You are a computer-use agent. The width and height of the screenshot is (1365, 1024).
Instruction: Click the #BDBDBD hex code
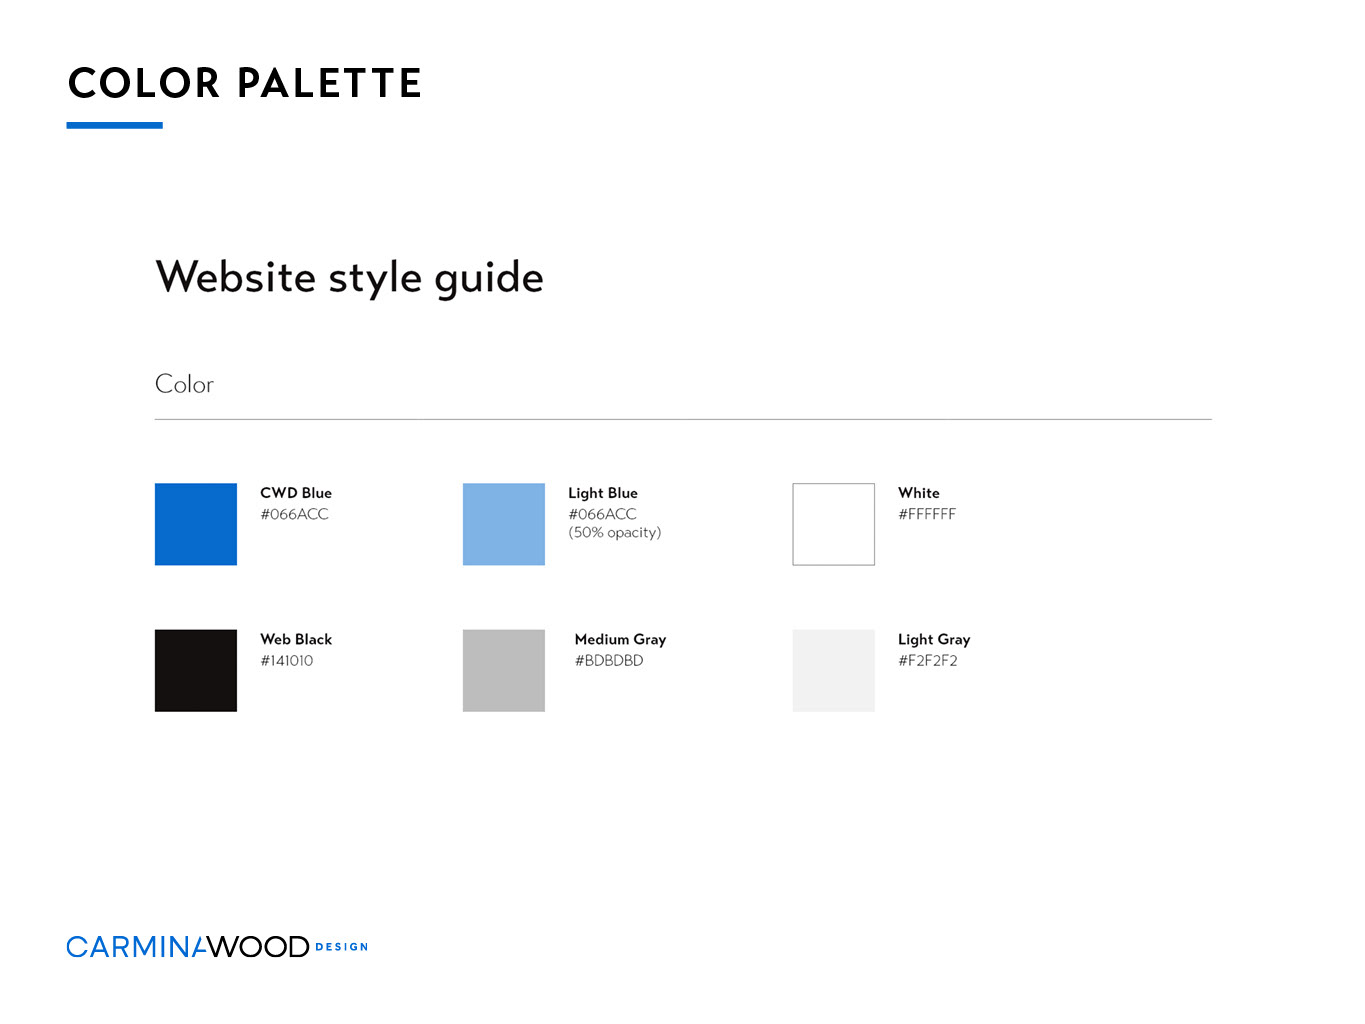coord(609,660)
